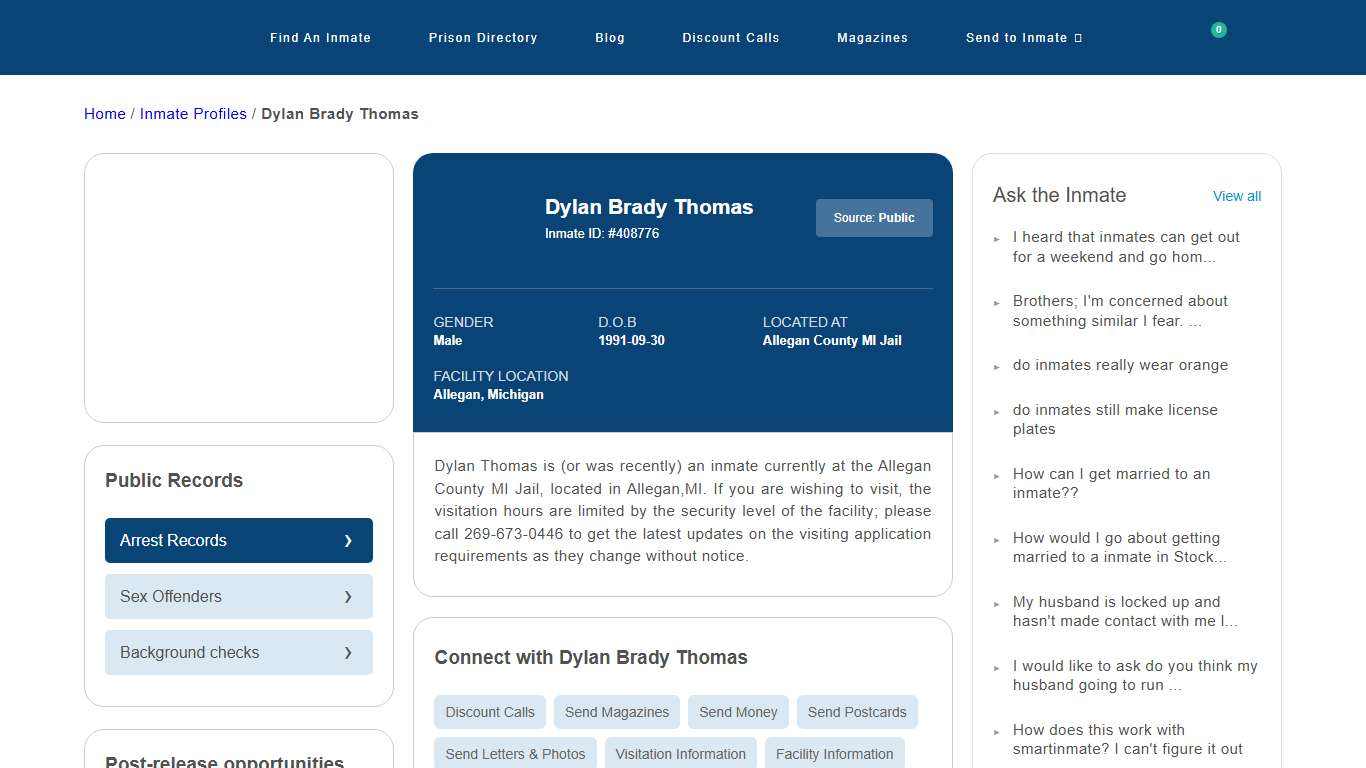Open the Blog page from the navigation bar
Image resolution: width=1366 pixels, height=768 pixels.
[x=610, y=37]
